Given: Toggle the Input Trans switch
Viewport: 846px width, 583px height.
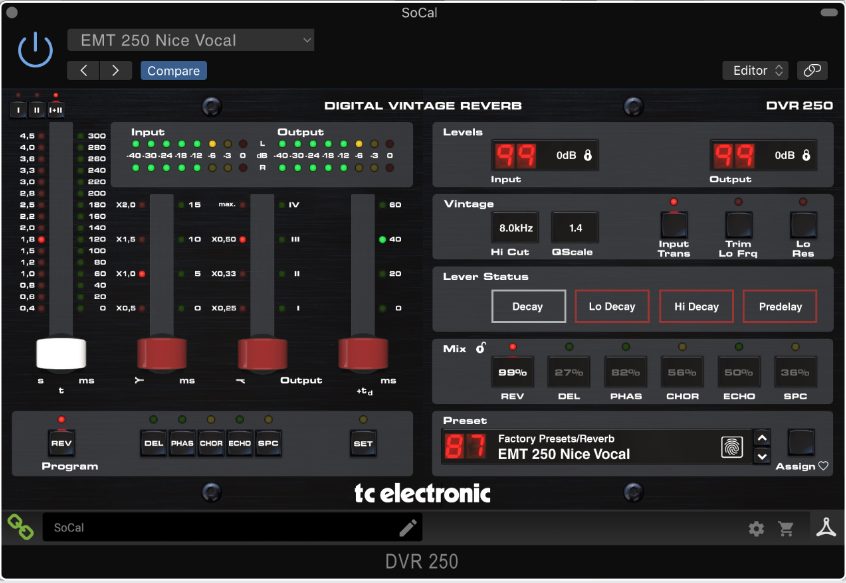Looking at the screenshot, I should pyautogui.click(x=674, y=225).
